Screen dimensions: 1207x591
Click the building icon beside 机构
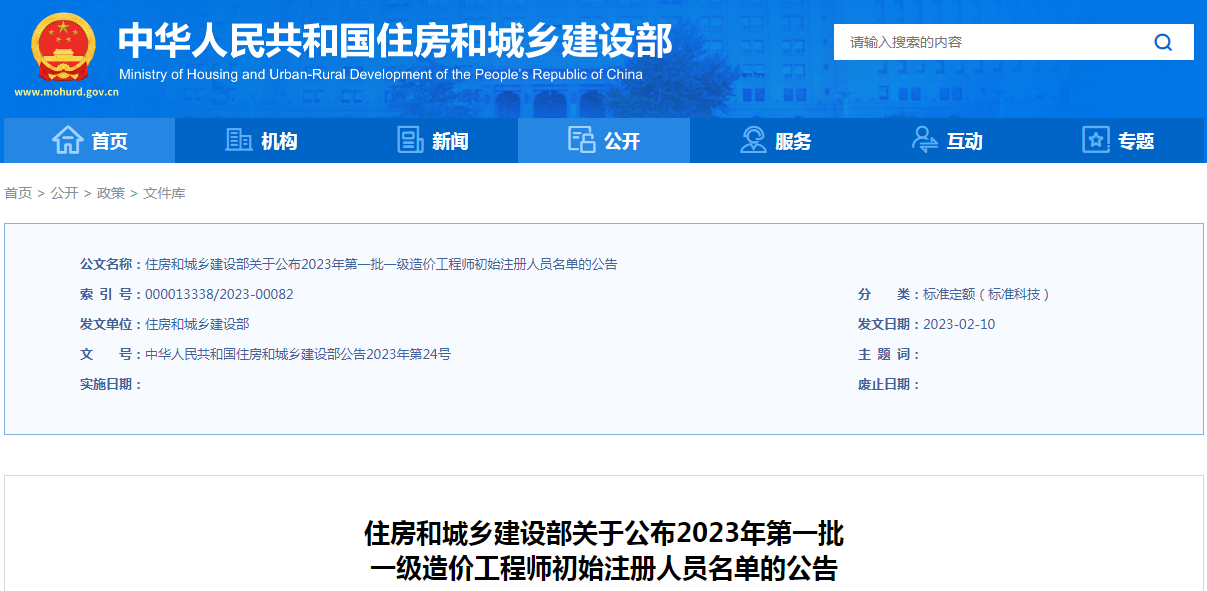(x=239, y=140)
